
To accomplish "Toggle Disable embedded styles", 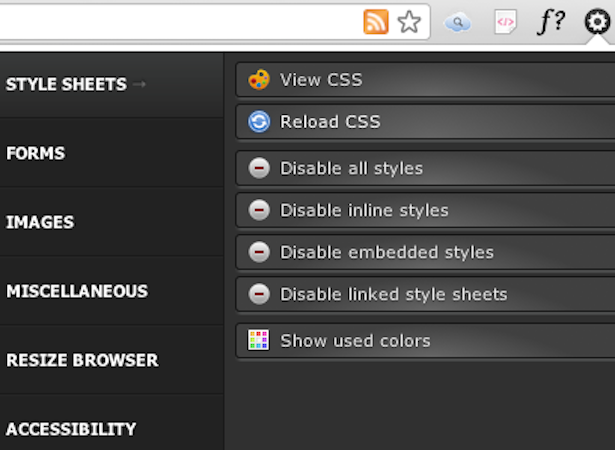I will point(425,252).
